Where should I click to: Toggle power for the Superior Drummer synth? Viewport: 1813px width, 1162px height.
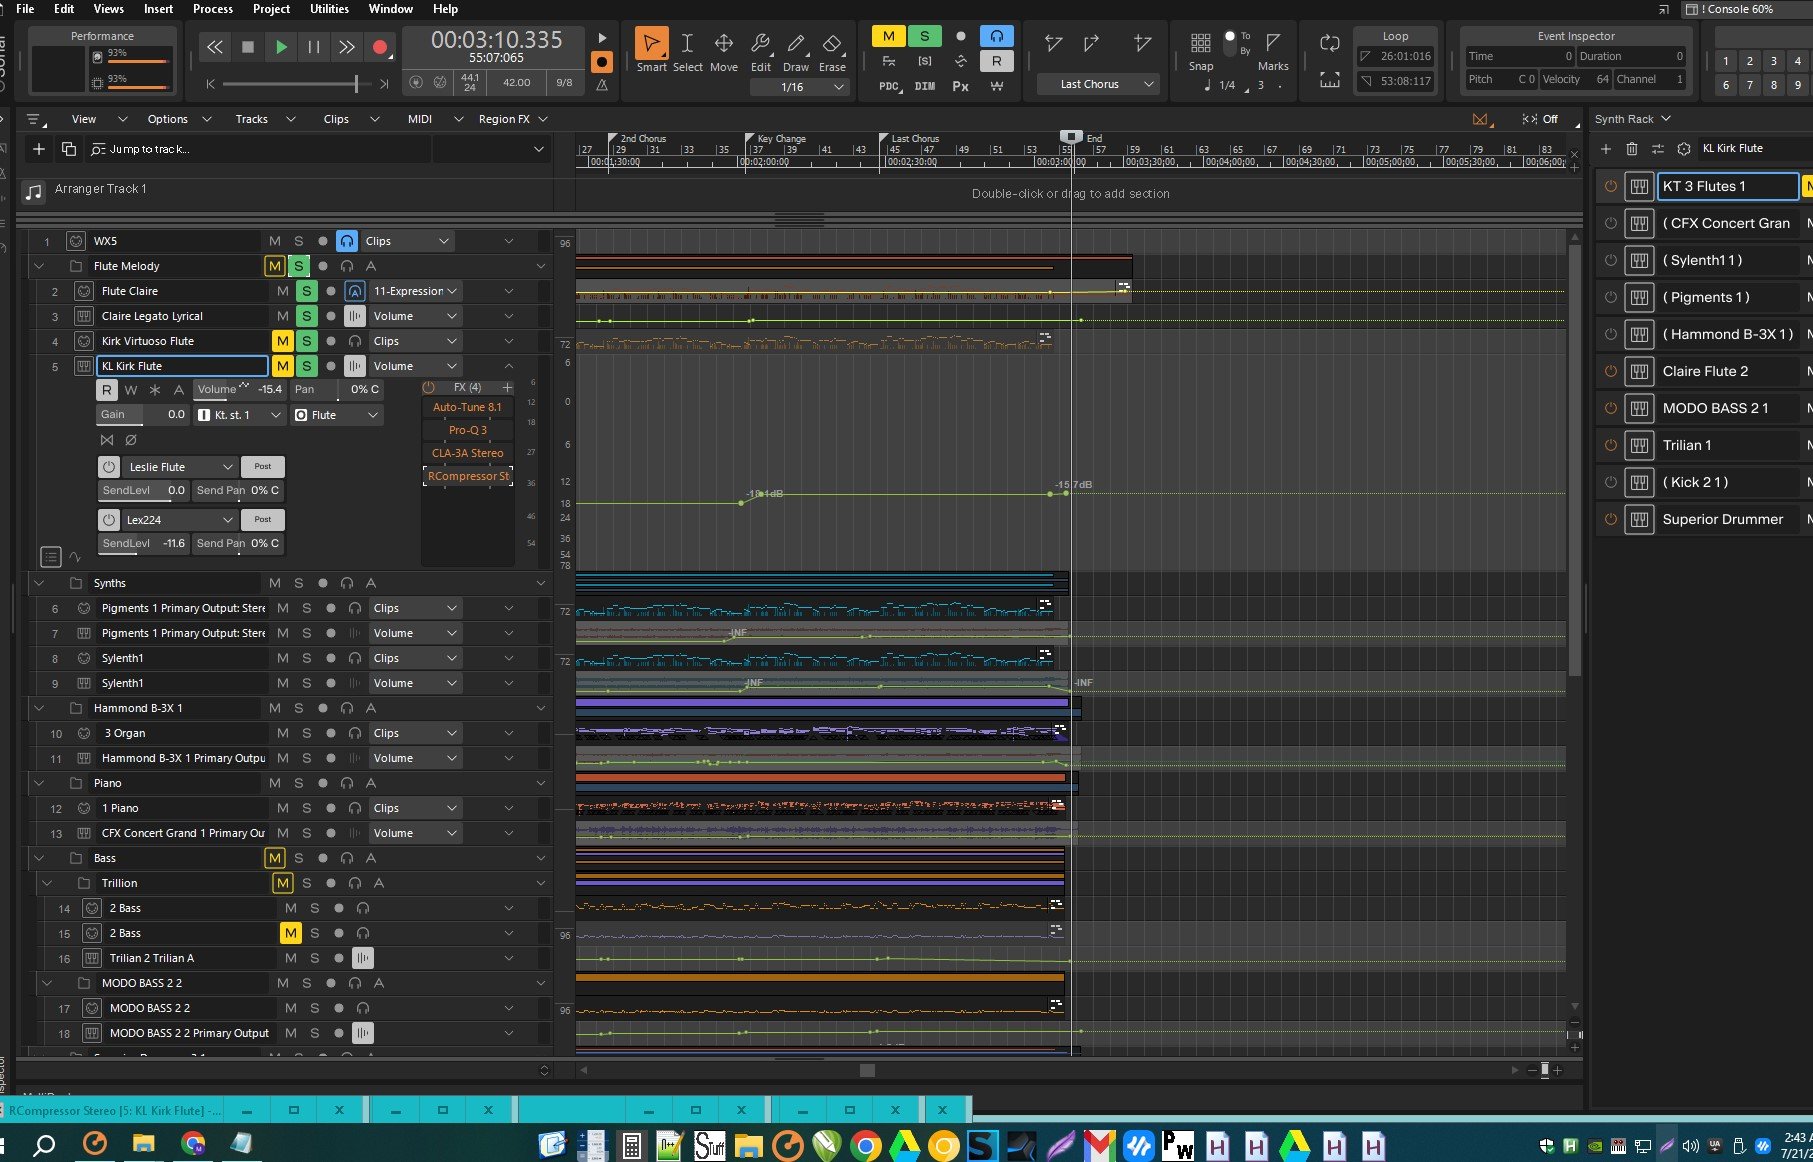tap(1611, 519)
